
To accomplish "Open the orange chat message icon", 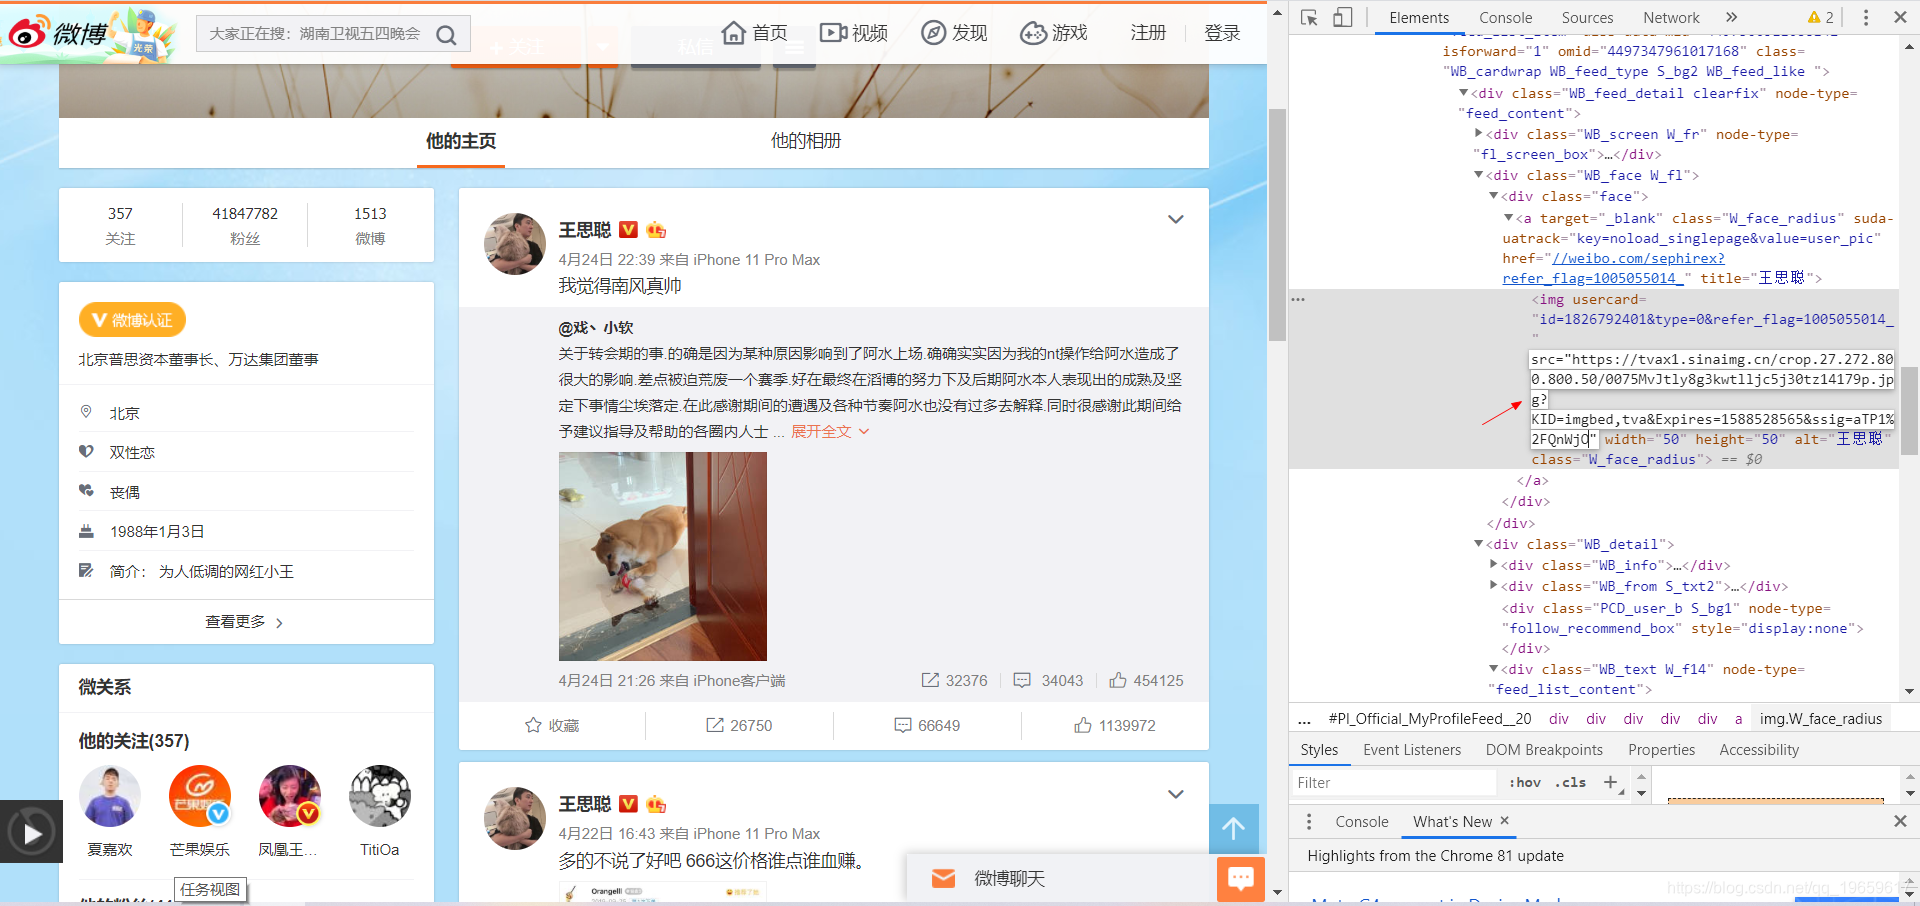I will 1241,879.
